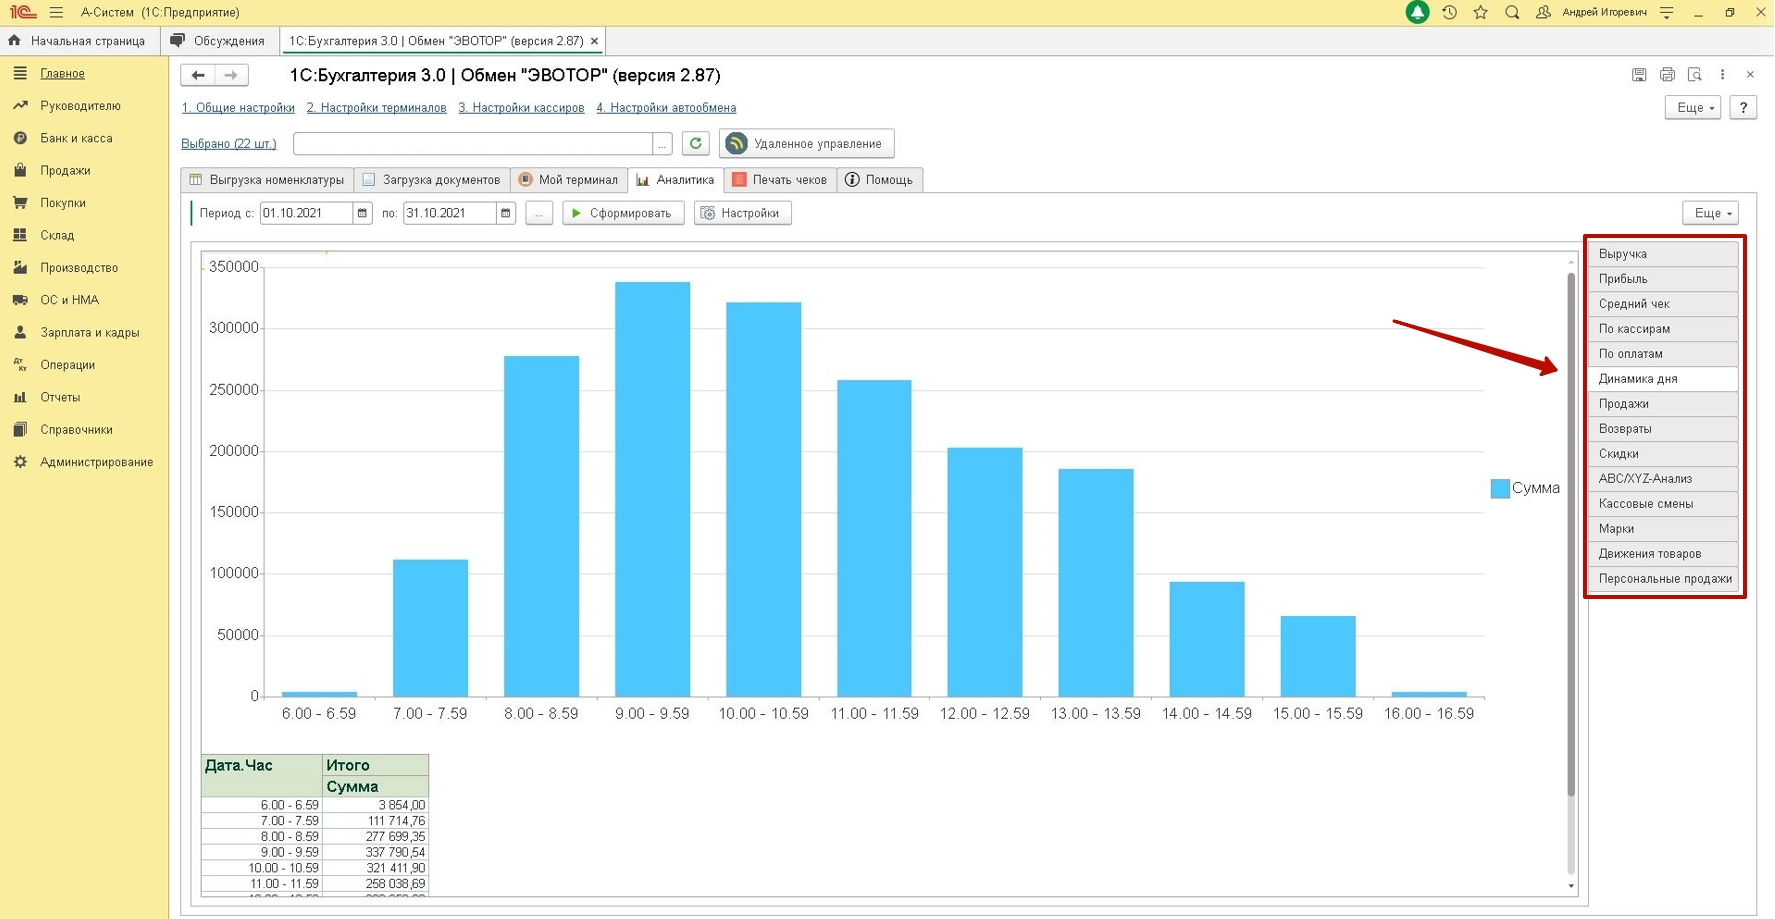Open the three-dot form menu icon
1775x919 pixels.
[x=1723, y=75]
